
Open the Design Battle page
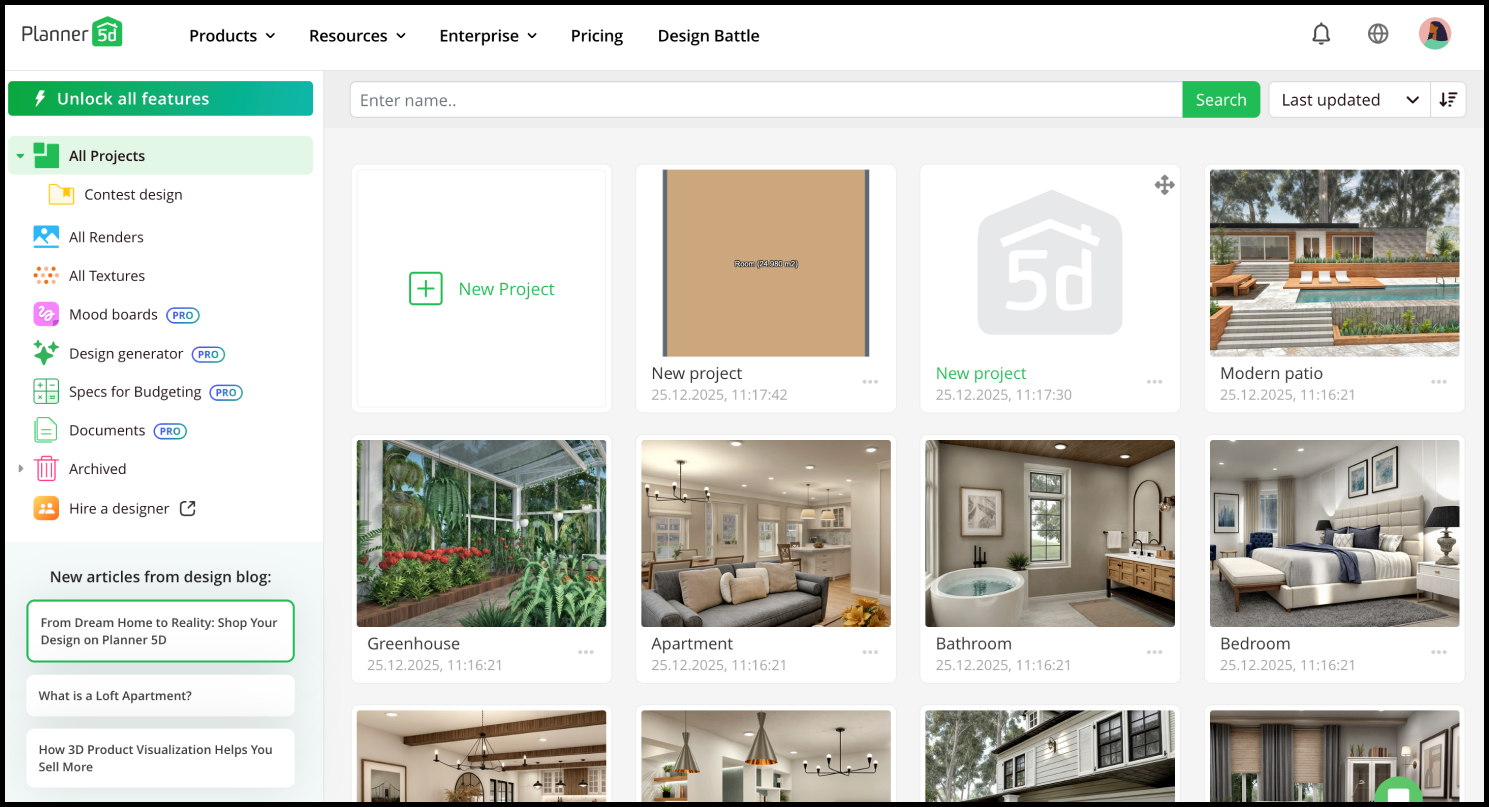point(709,36)
